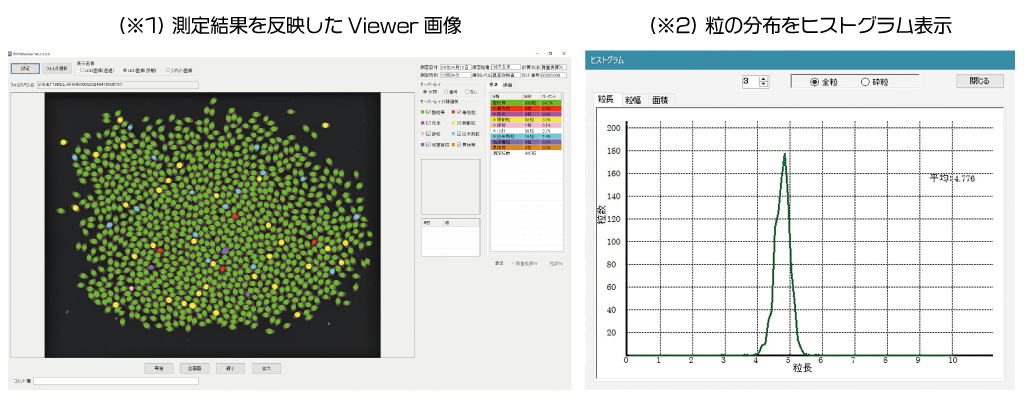Switch to the 粒幅 tab
The image size is (1024, 400).
coord(633,100)
